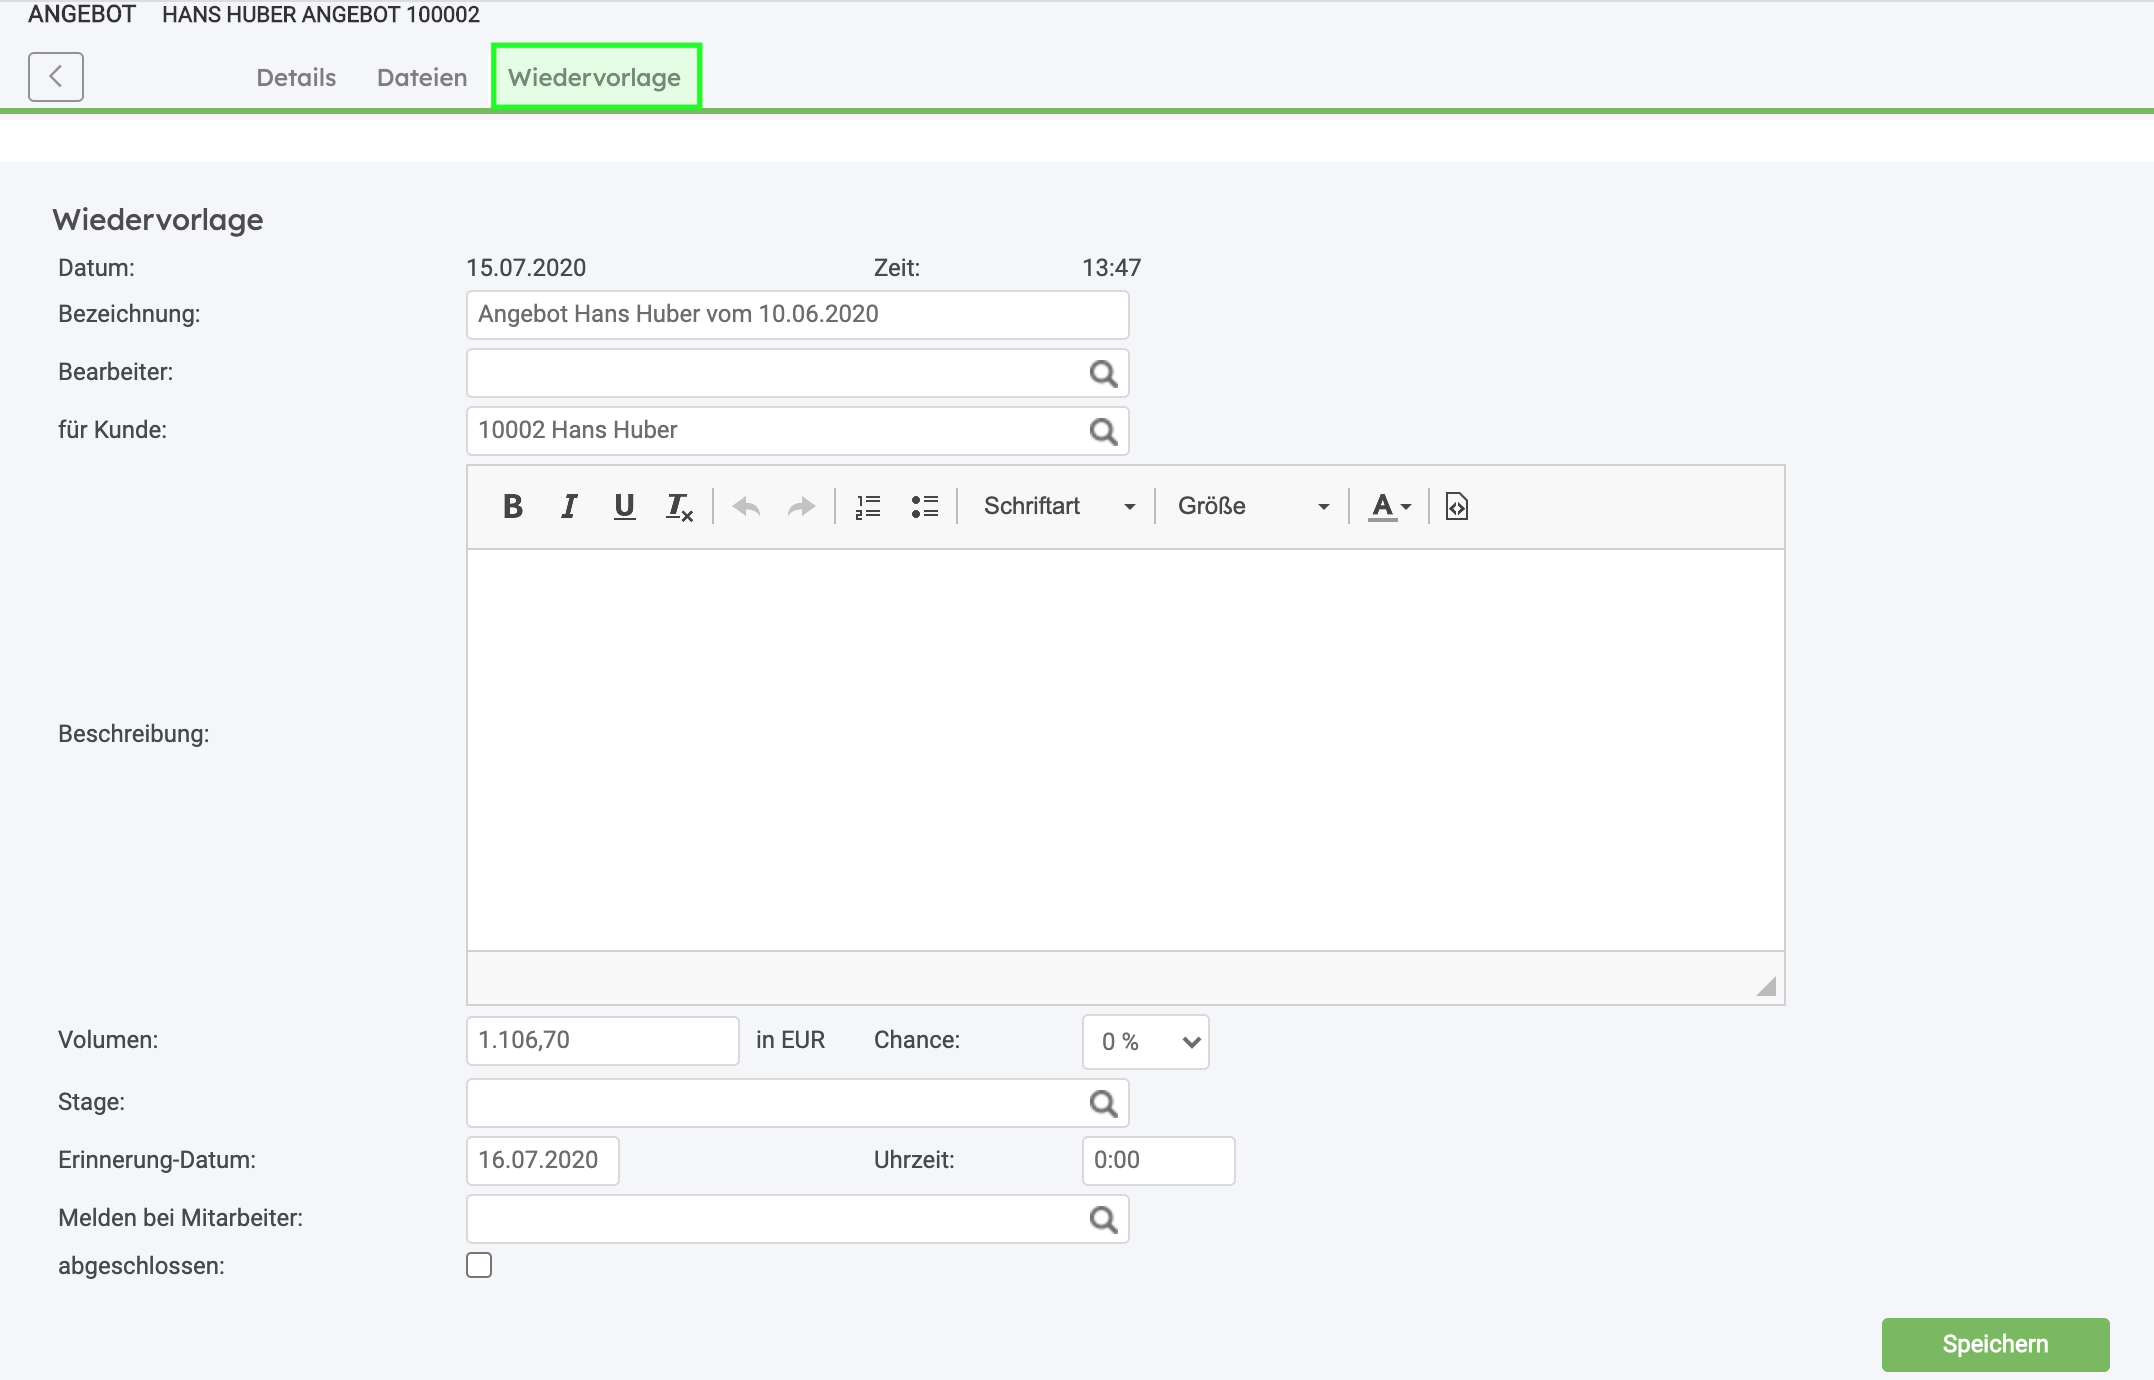Apply italic formatting in description editor
2154x1380 pixels.
[x=569, y=507]
